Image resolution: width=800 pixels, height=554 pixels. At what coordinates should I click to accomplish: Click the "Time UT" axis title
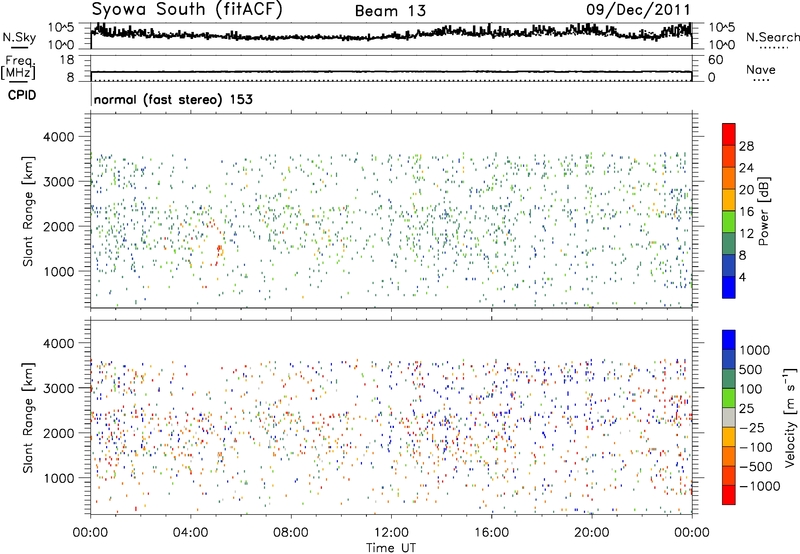391,548
